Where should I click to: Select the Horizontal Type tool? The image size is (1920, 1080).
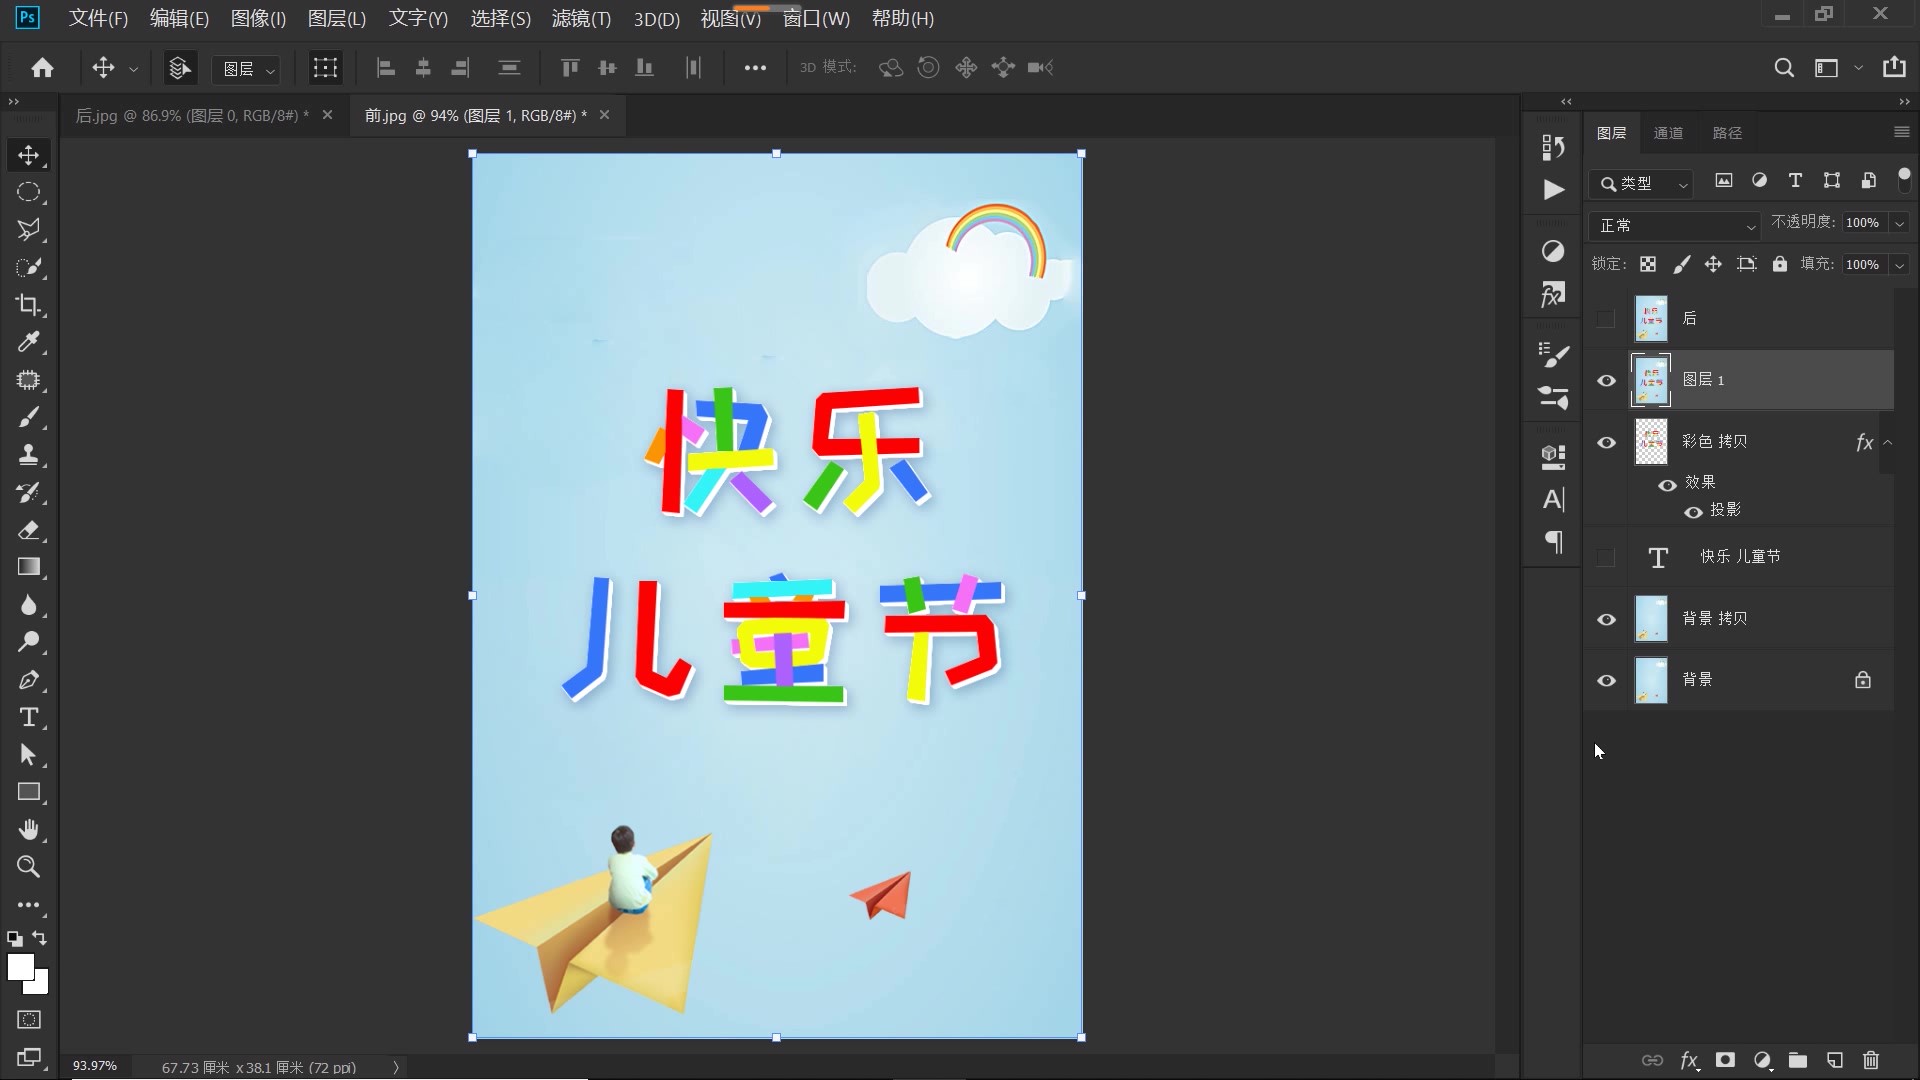click(x=28, y=717)
